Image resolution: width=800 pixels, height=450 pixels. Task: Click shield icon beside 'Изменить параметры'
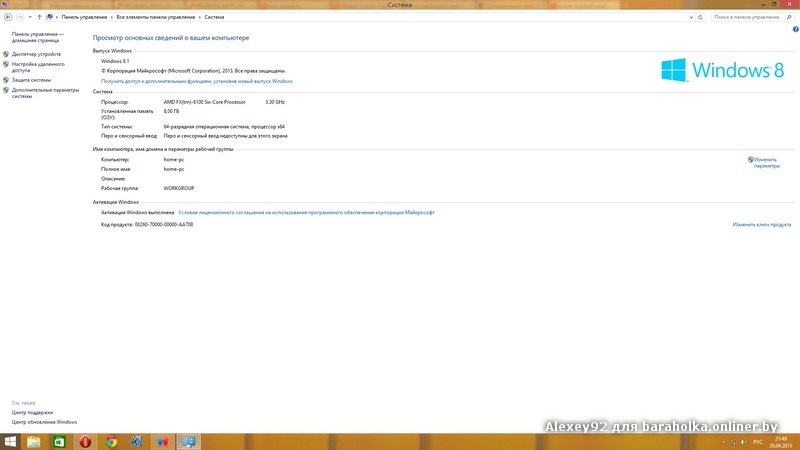coord(751,160)
